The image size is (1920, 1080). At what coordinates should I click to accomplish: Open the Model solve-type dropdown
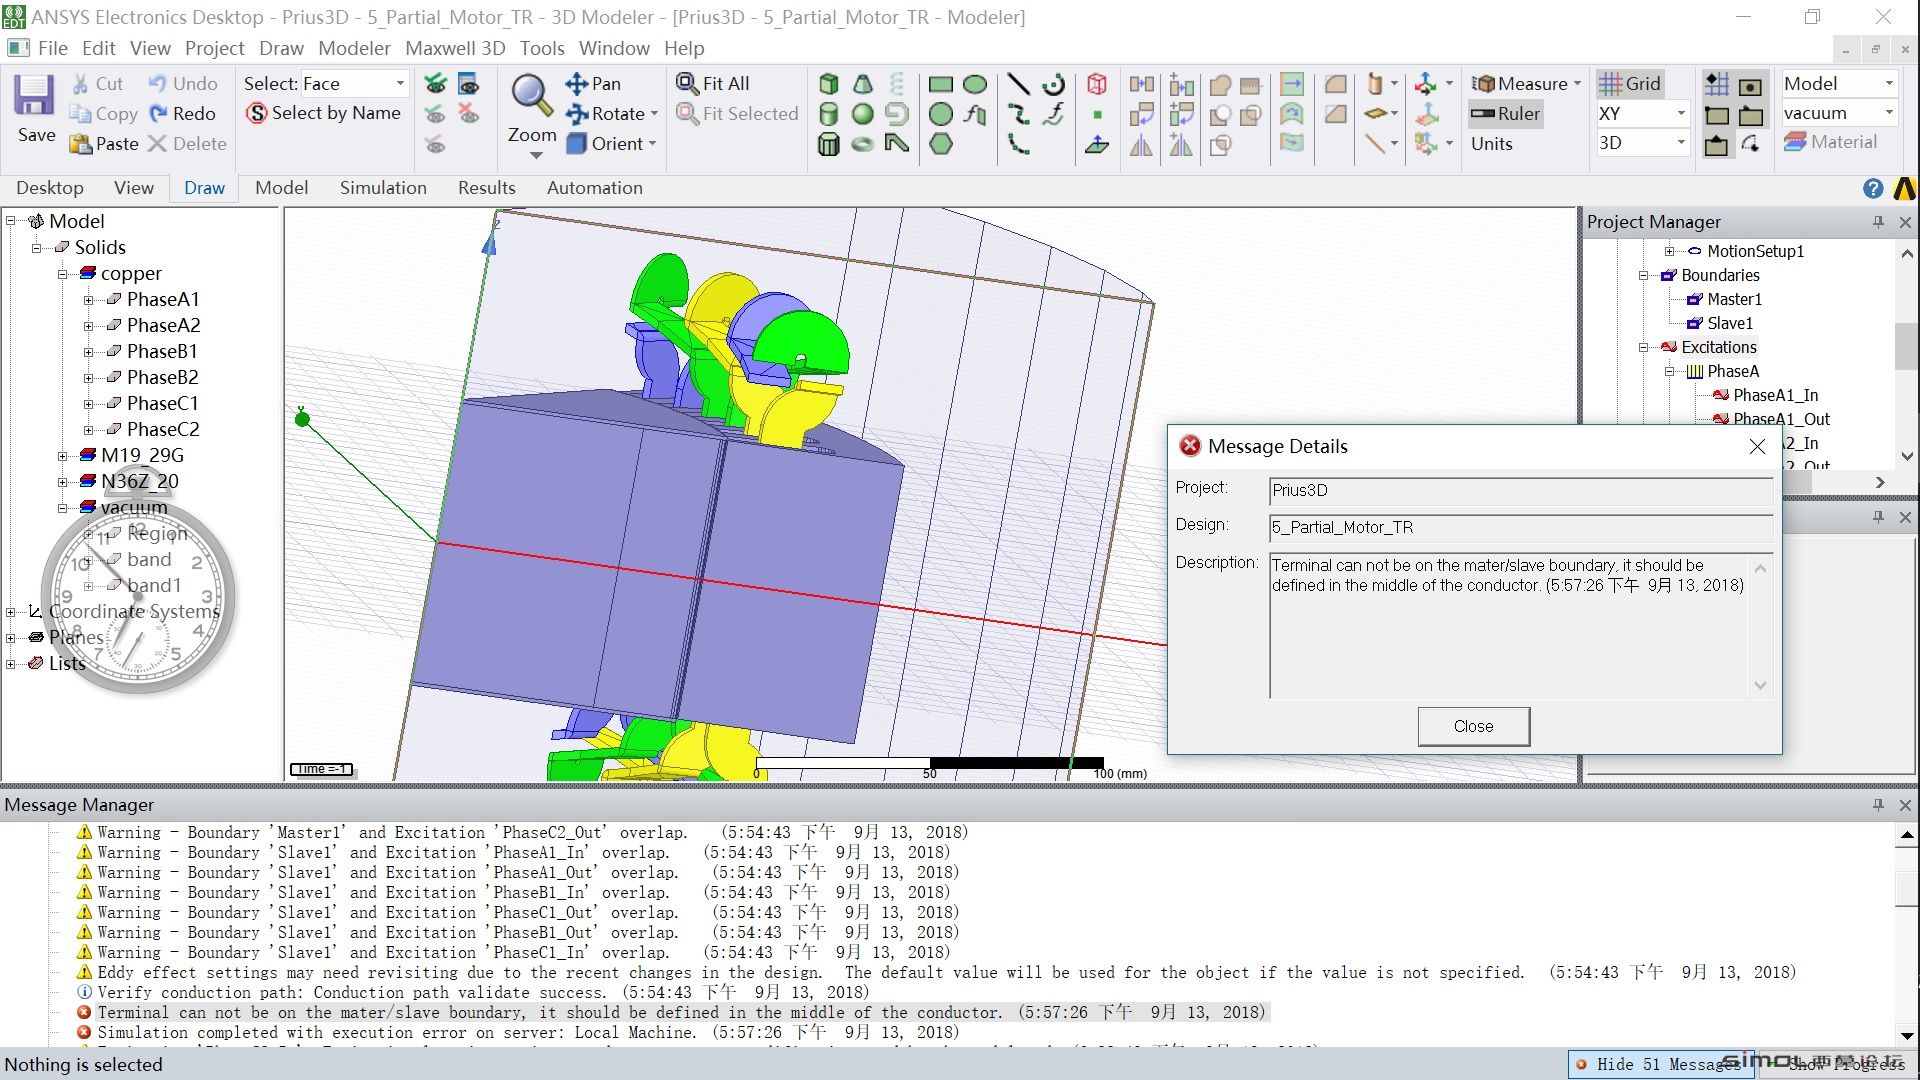pos(1888,84)
